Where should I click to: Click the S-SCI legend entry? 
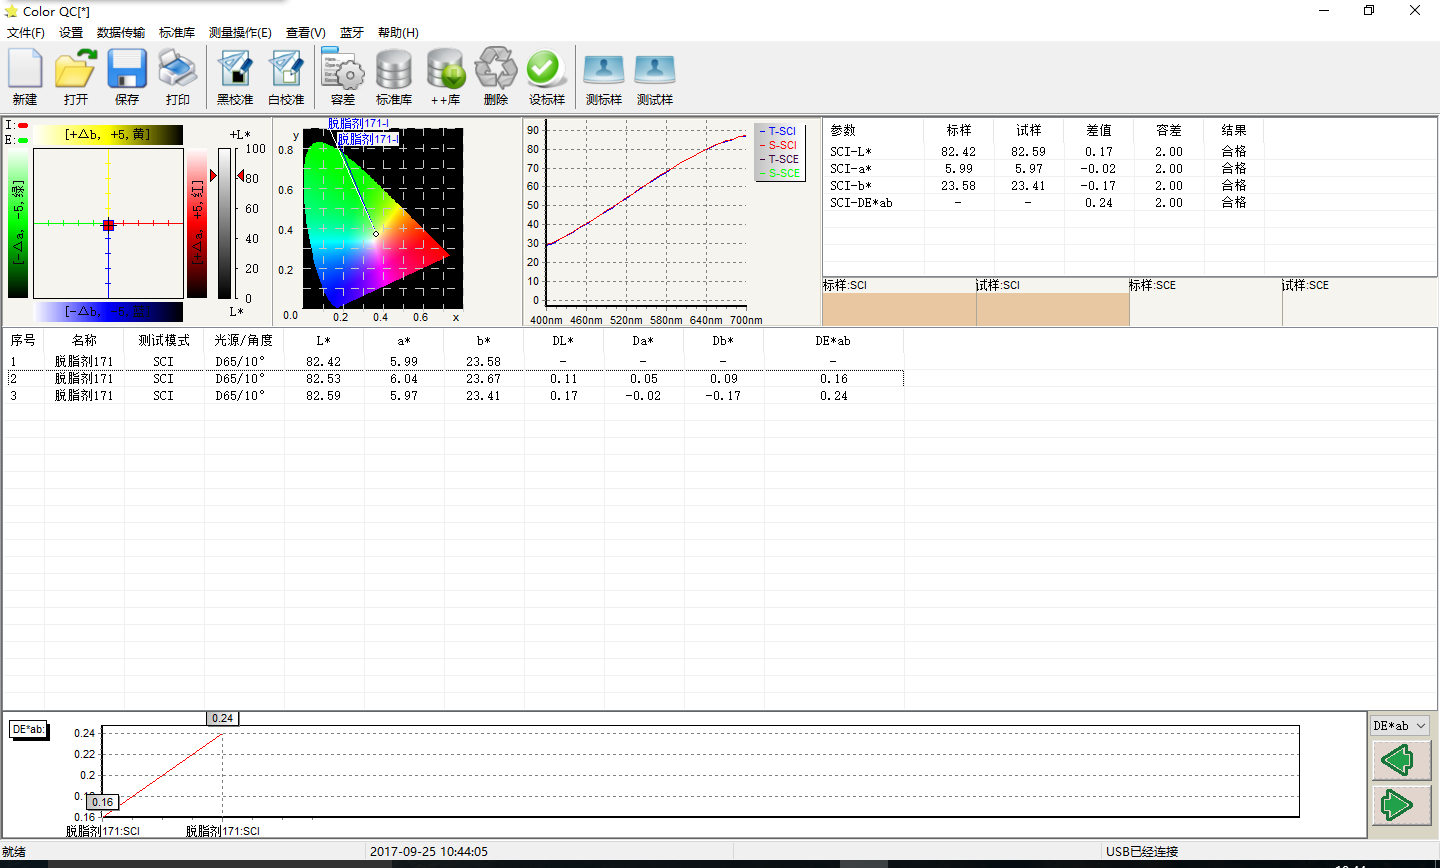(779, 145)
